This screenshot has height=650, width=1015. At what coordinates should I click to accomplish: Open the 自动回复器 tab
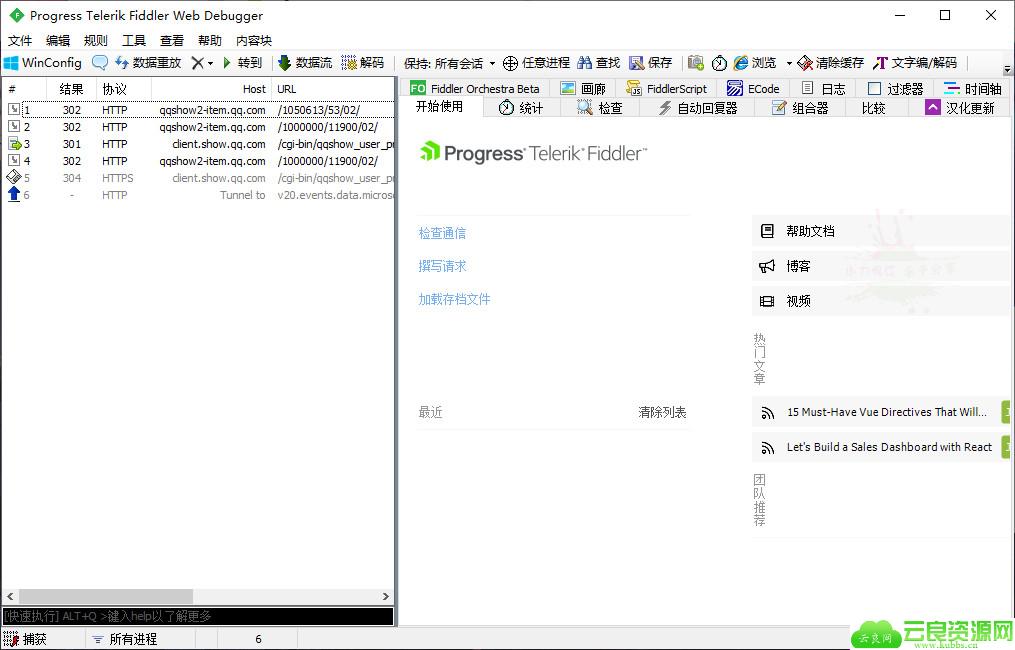pos(698,108)
